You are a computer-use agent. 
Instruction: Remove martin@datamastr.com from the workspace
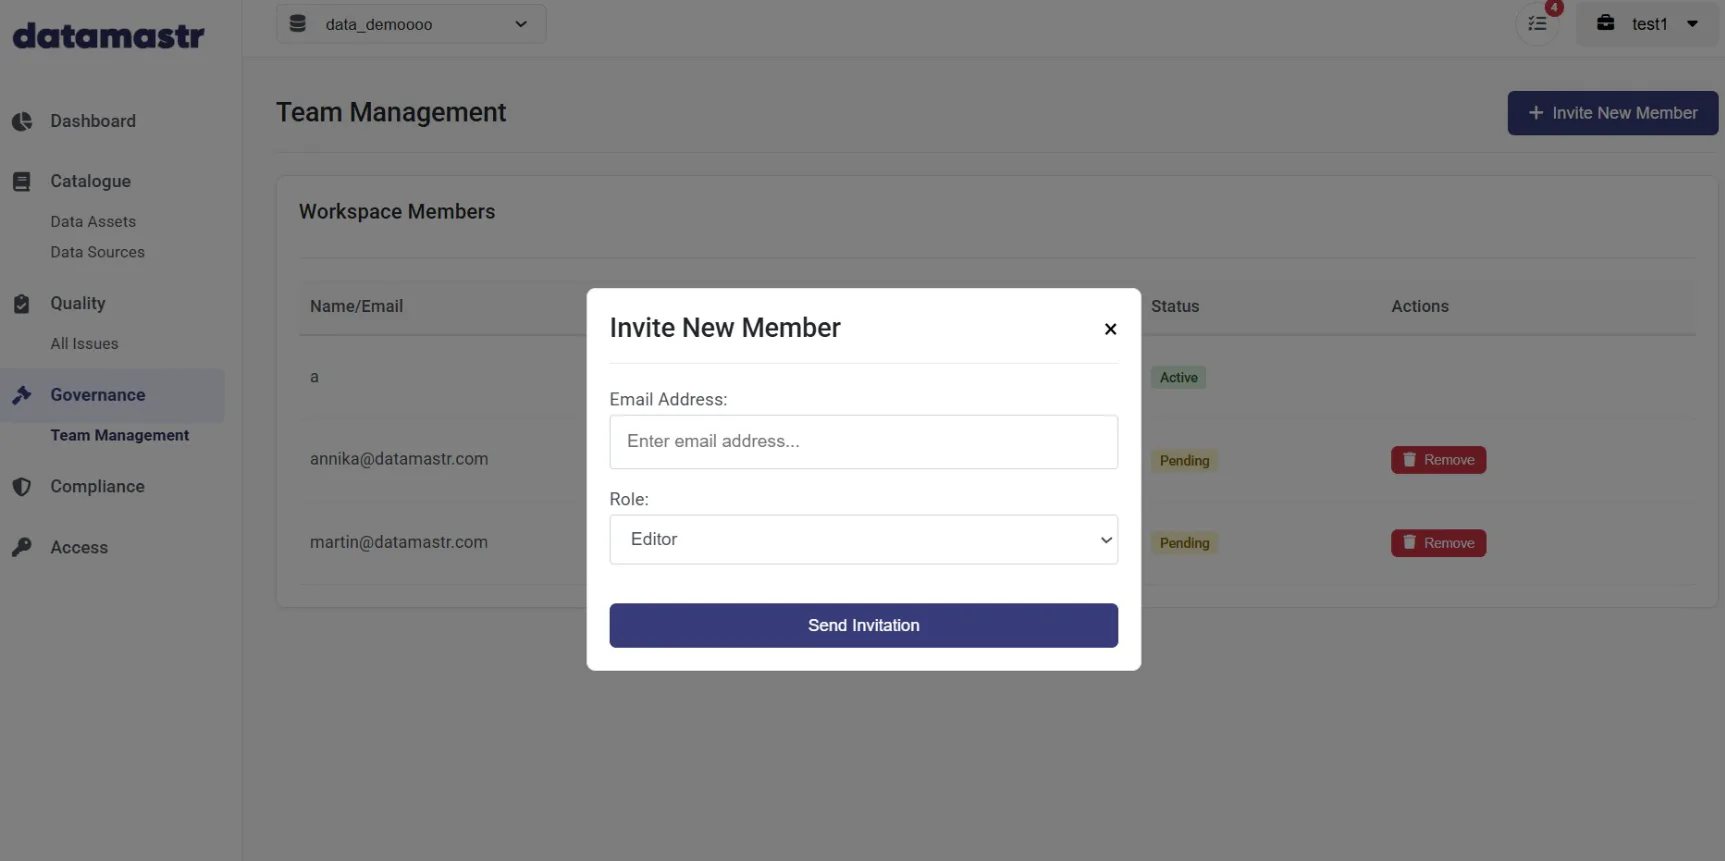1438,543
